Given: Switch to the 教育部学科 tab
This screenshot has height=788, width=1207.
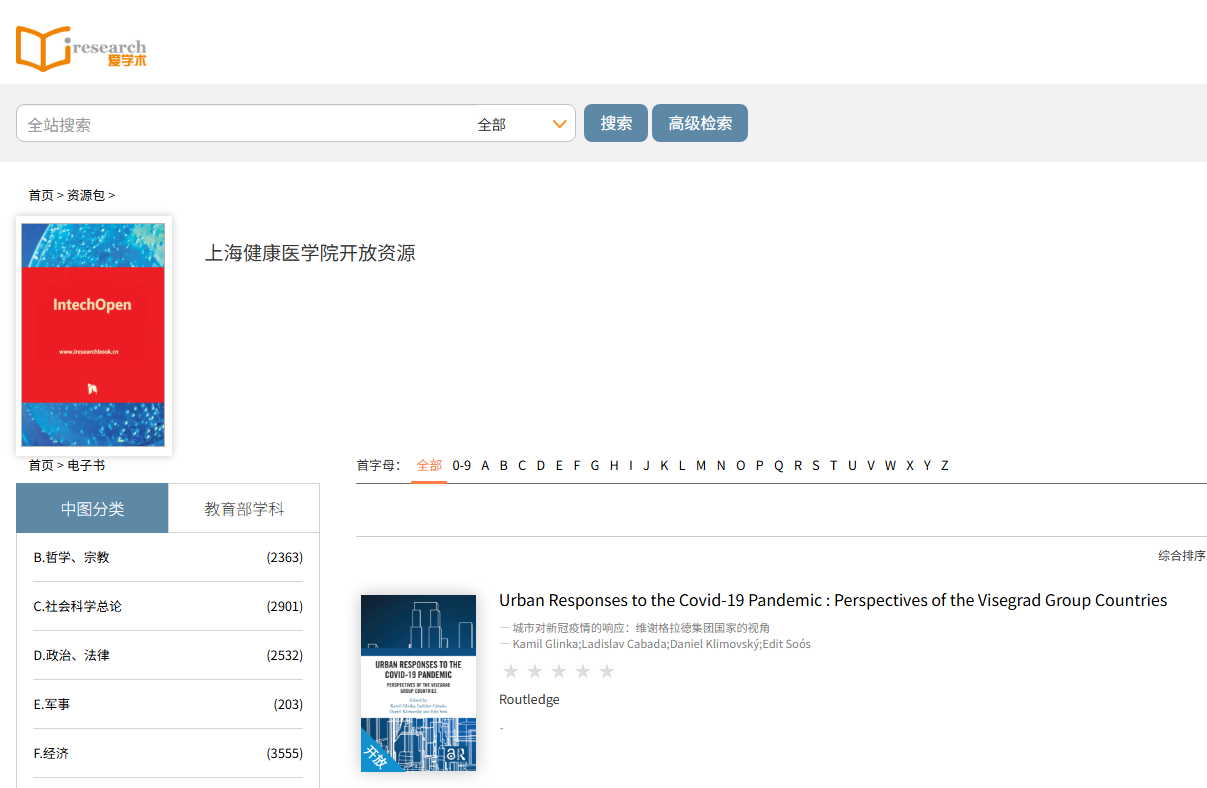Looking at the screenshot, I should 244,509.
